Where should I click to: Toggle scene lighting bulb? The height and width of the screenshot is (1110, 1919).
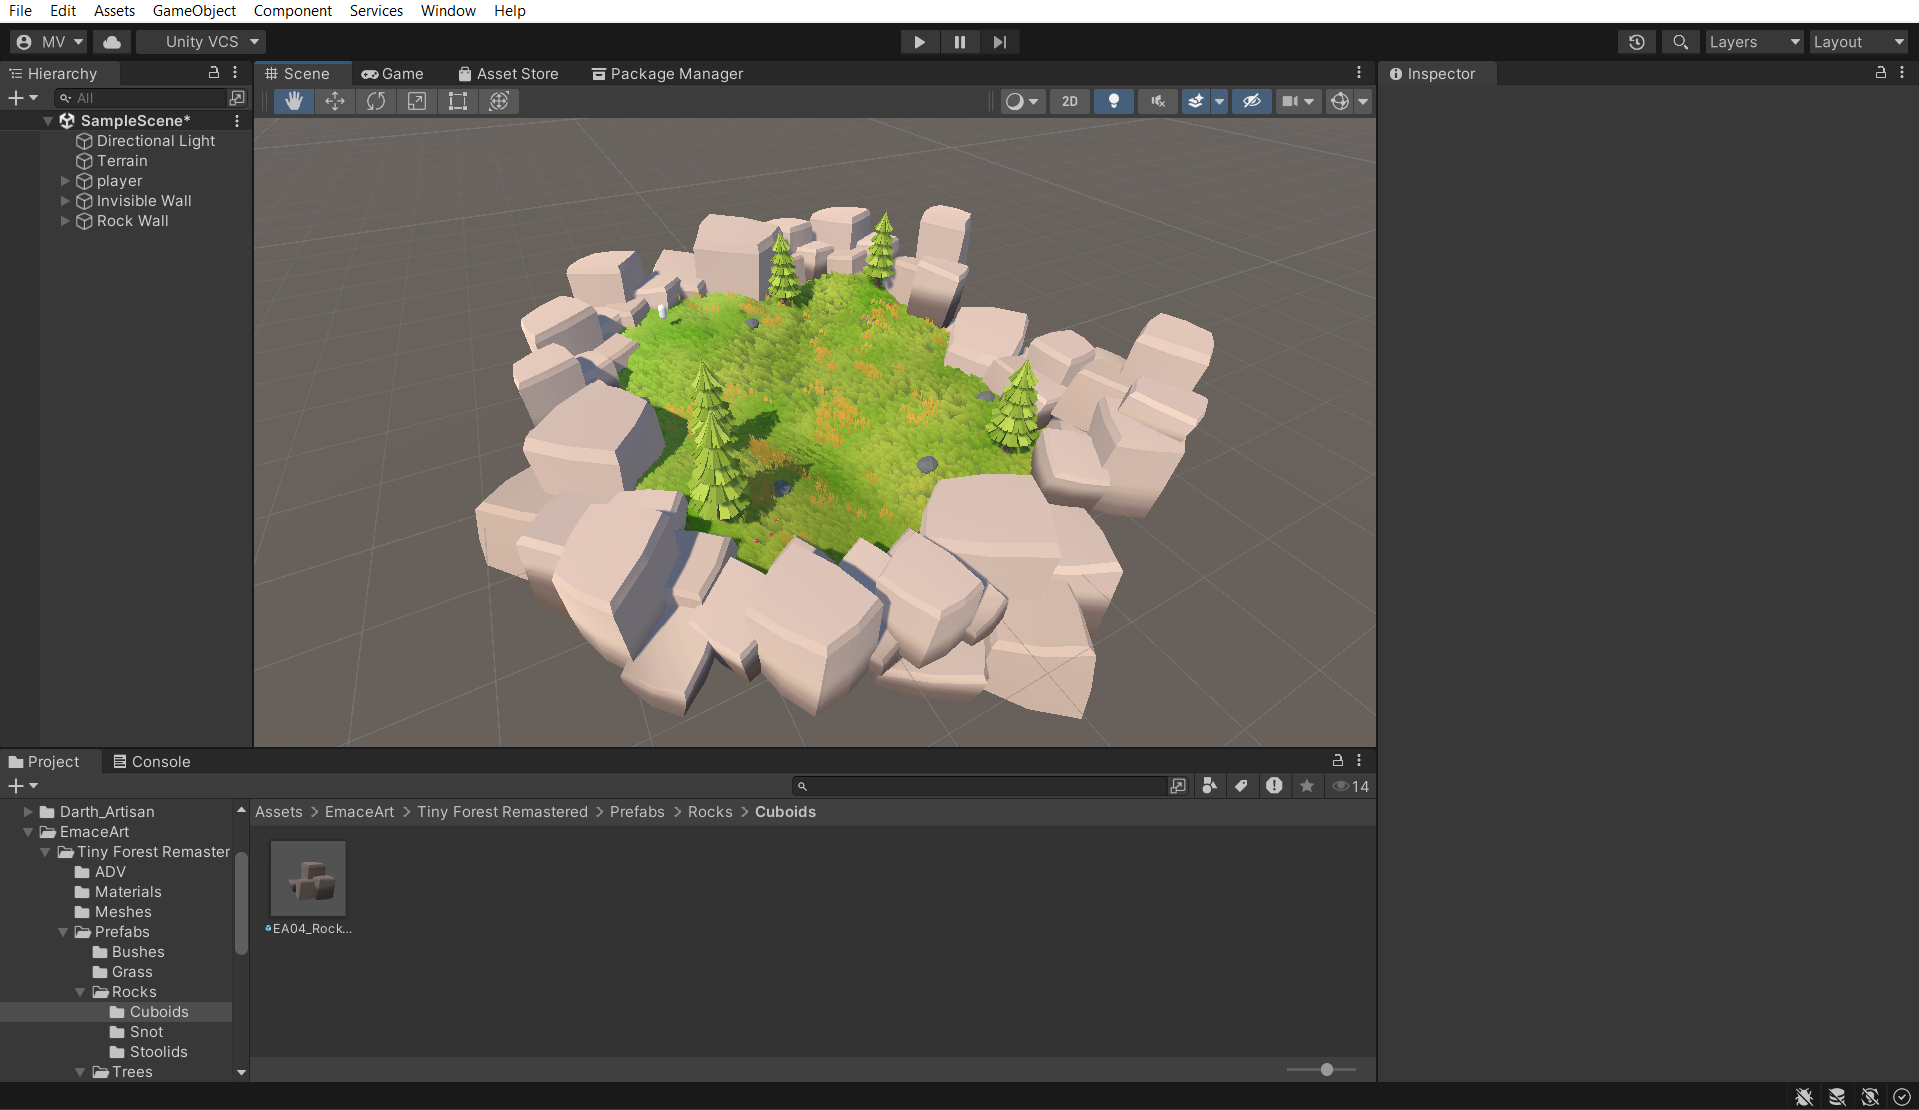(1113, 101)
